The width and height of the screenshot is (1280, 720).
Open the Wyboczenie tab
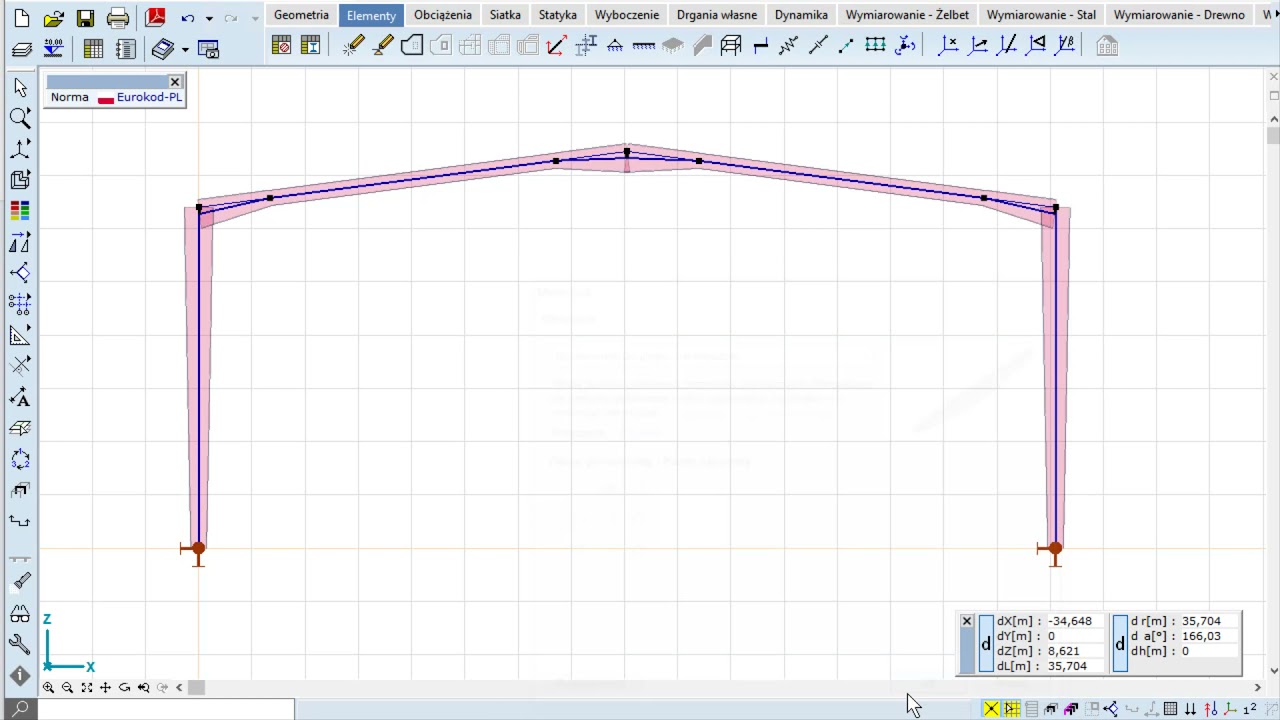627,15
